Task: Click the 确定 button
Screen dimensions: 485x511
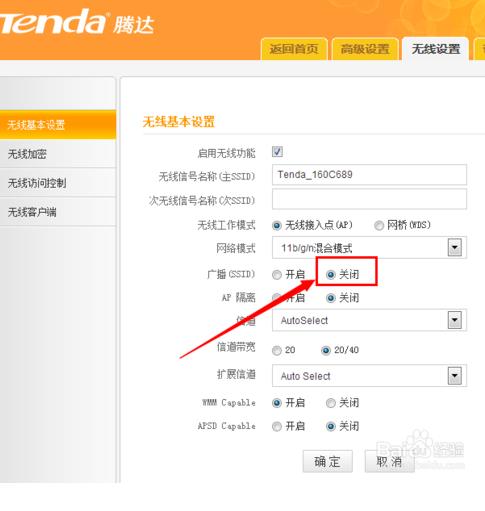Action: point(327,461)
